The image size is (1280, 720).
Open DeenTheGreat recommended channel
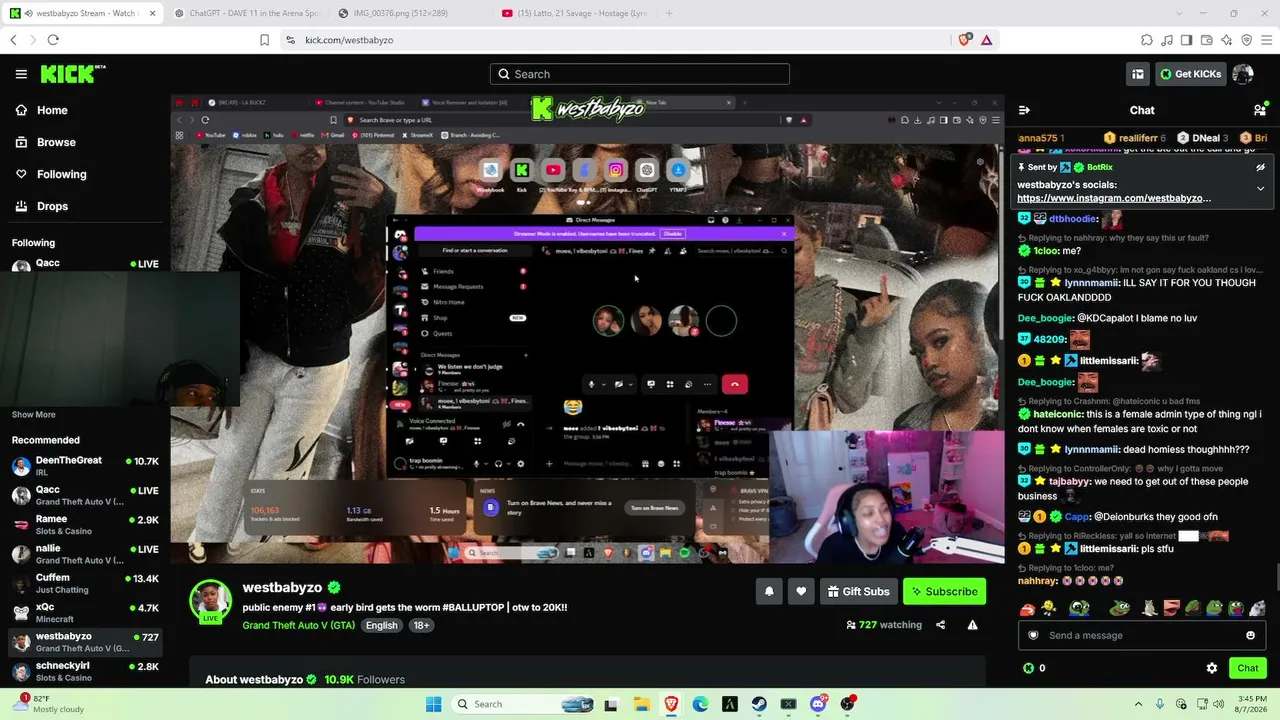85,466
